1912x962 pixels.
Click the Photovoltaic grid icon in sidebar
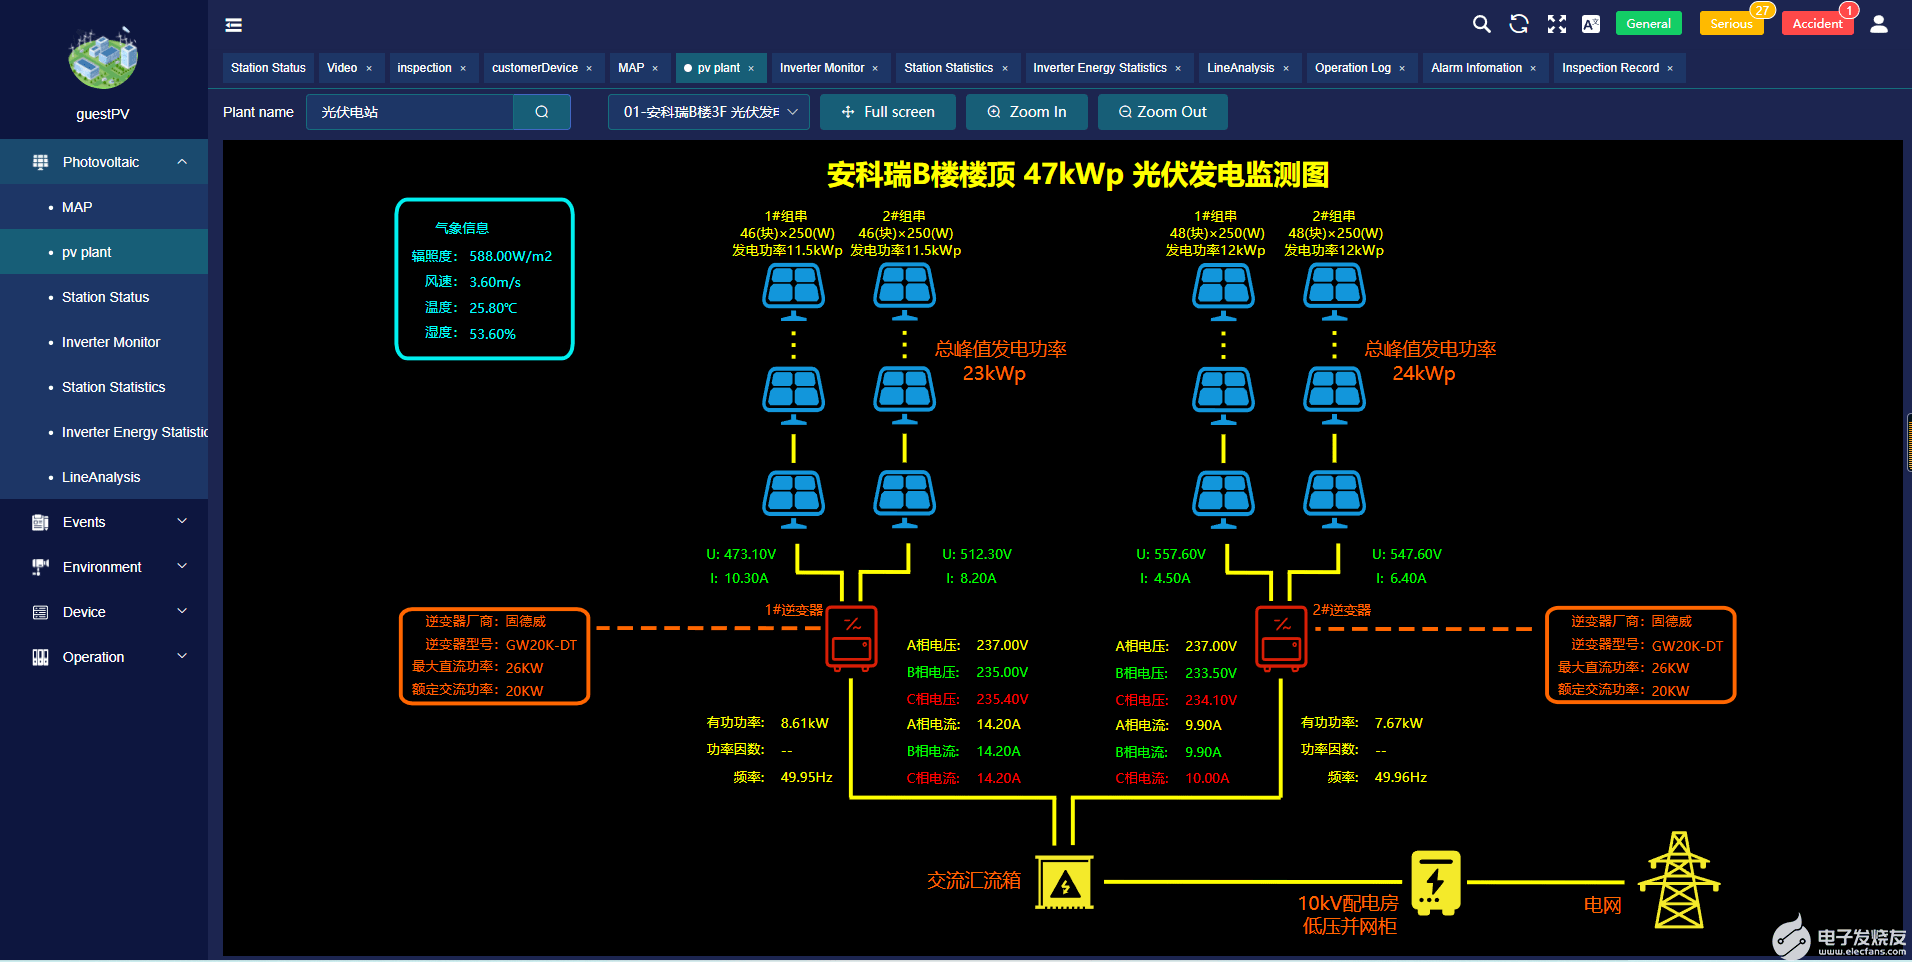click(x=40, y=162)
